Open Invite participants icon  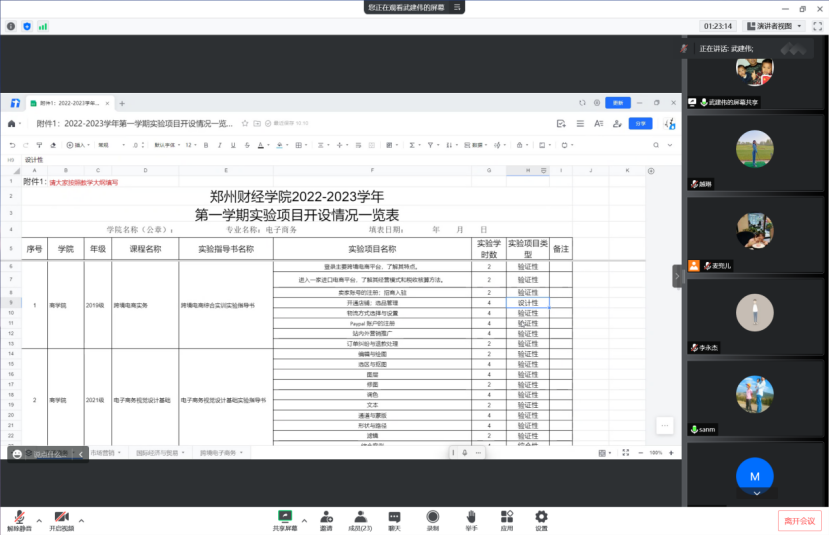(x=327, y=520)
